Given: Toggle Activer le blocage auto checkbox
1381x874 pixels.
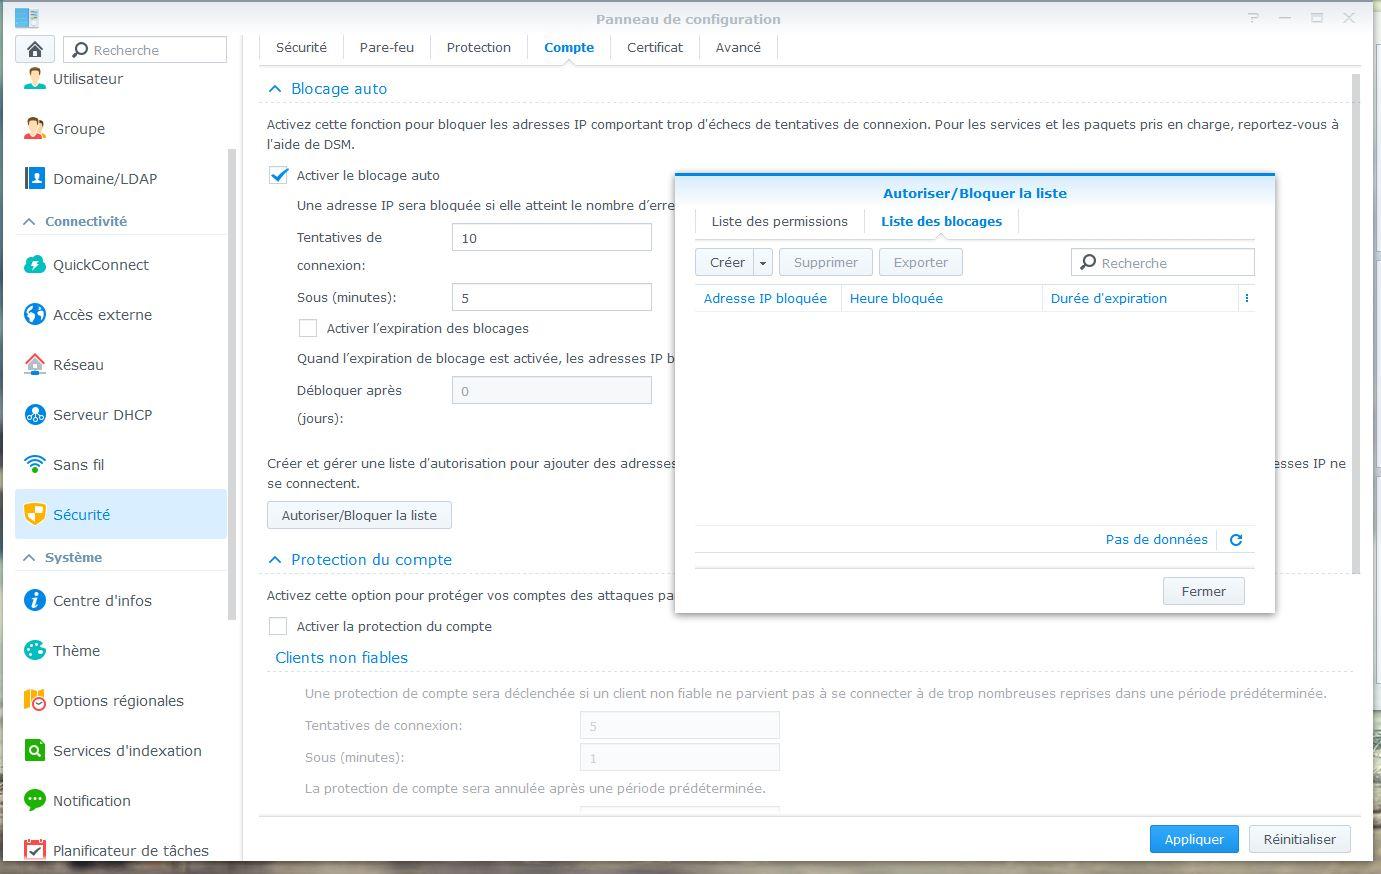Looking at the screenshot, I should [279, 175].
